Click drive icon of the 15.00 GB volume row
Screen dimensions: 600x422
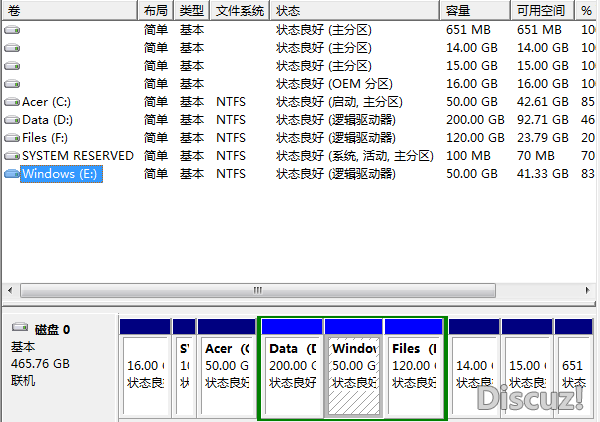[12, 66]
